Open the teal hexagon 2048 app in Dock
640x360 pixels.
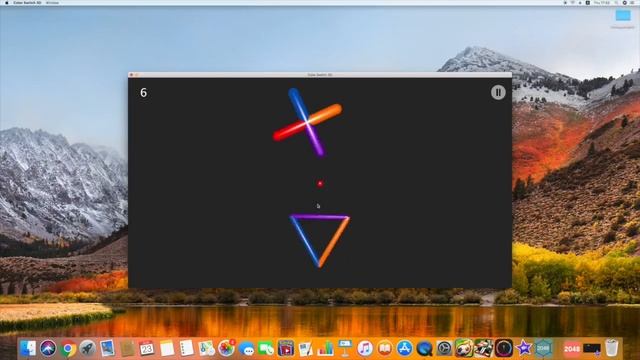(x=543, y=349)
